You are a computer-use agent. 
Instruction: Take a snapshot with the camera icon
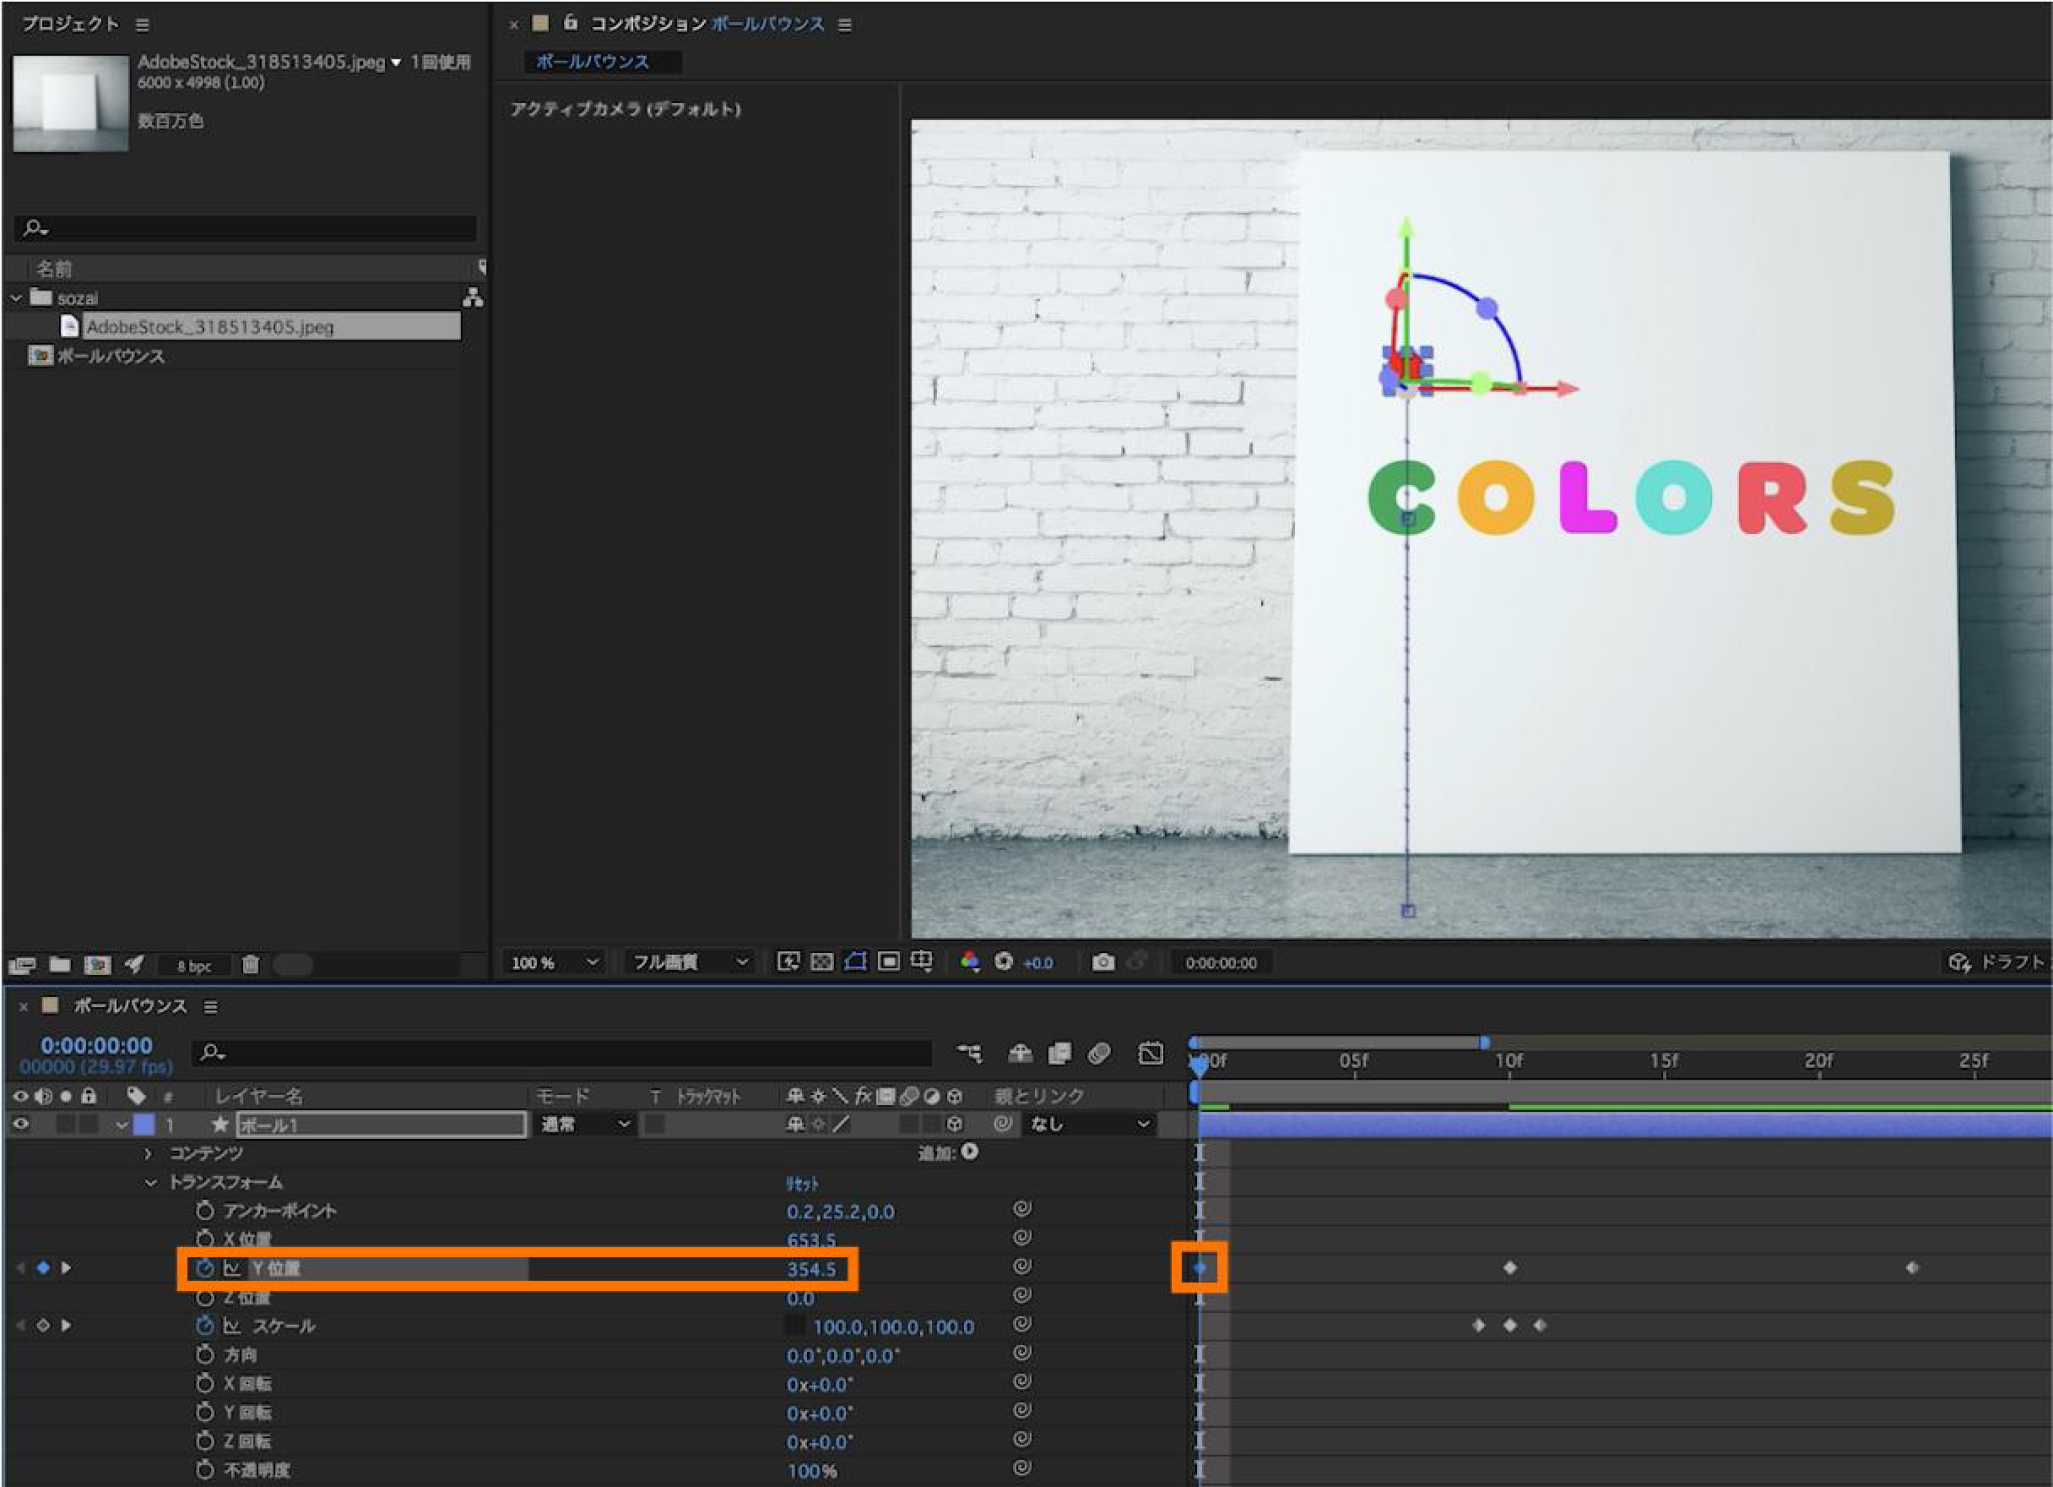pos(1102,962)
